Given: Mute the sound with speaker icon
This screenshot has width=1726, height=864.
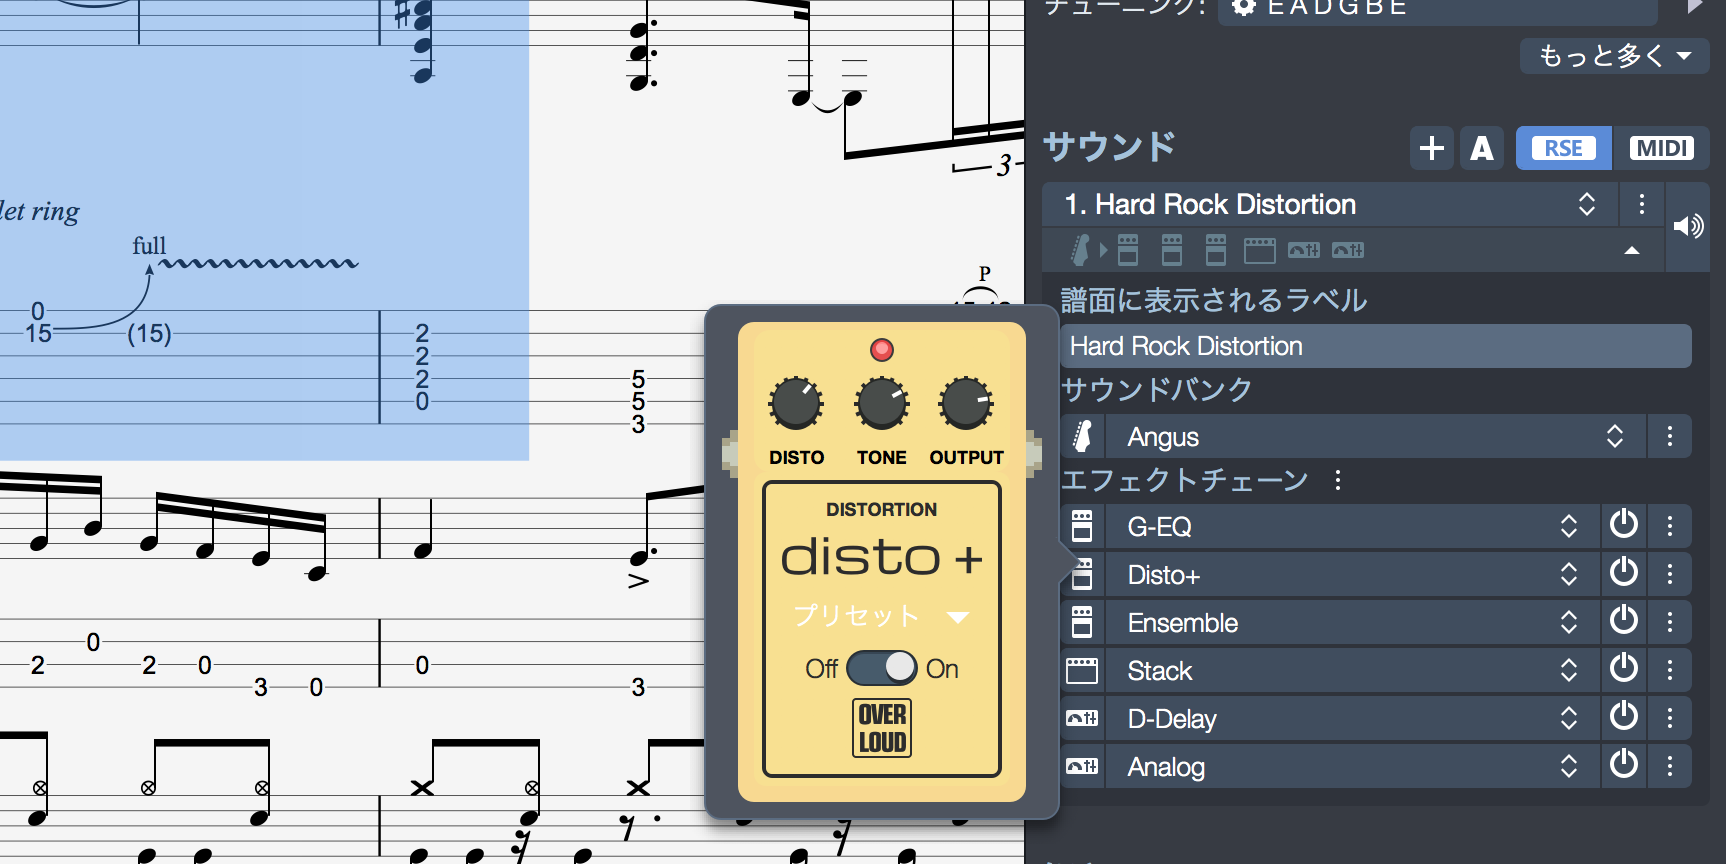Looking at the screenshot, I should 1688,226.
